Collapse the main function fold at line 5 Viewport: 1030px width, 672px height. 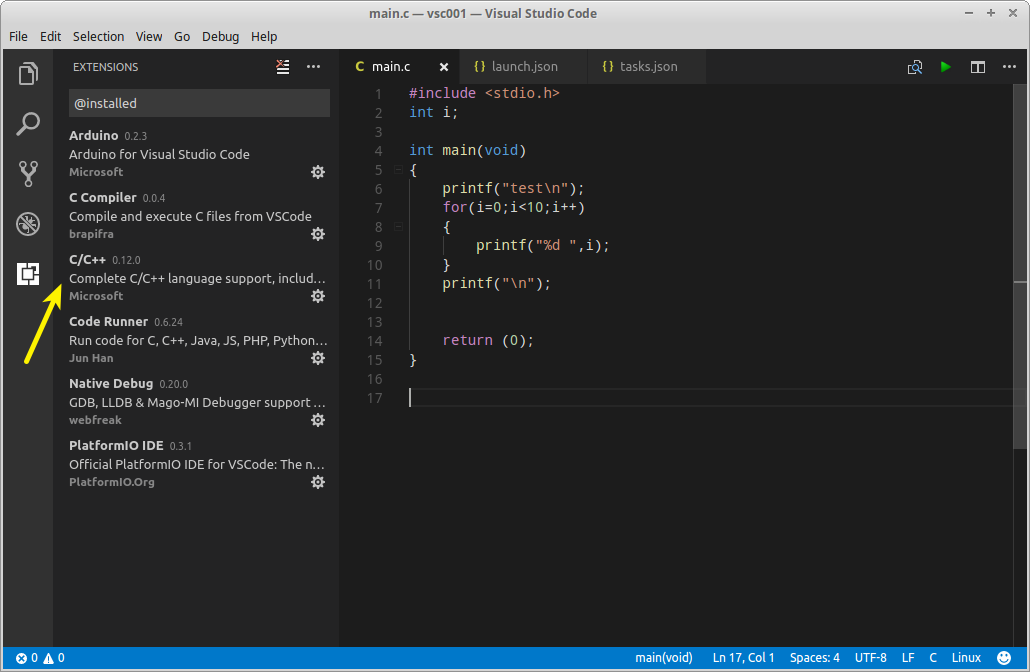[398, 169]
